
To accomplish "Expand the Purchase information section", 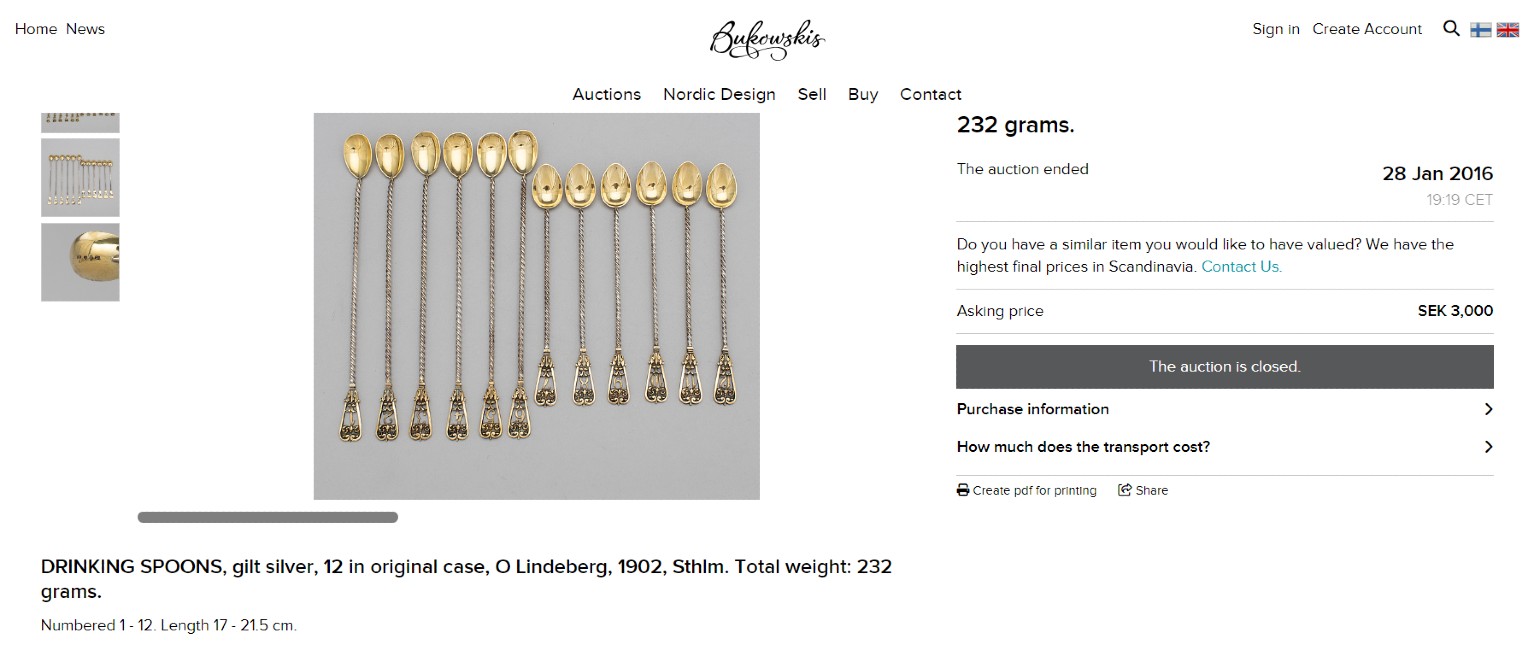I will [x=1225, y=409].
